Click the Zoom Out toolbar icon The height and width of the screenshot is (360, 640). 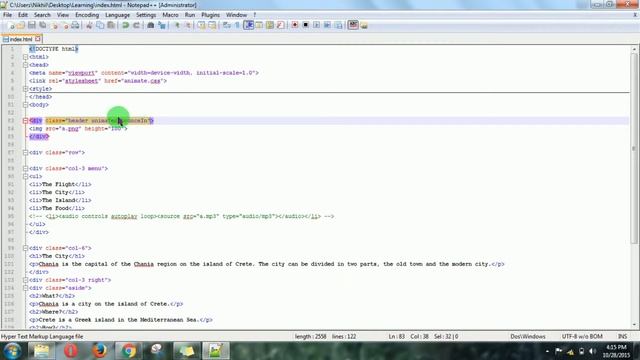click(188, 25)
